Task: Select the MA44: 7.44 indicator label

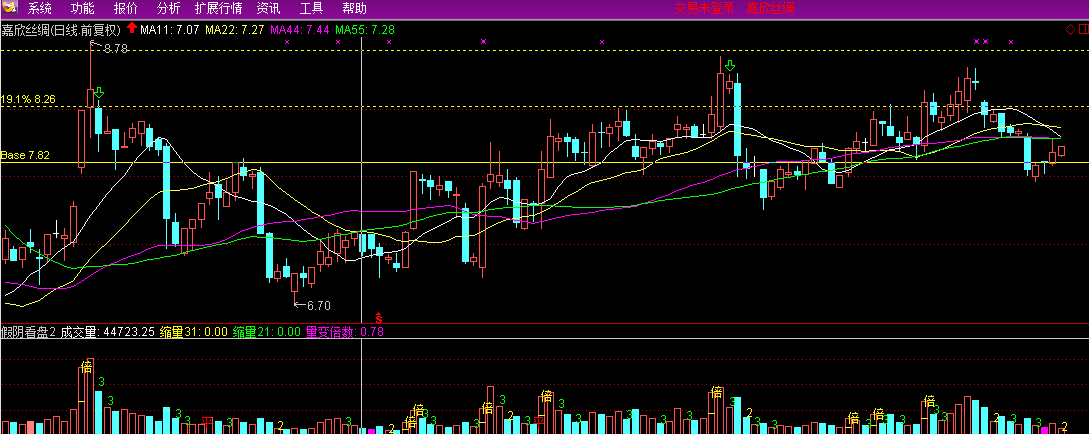Action: (300, 30)
